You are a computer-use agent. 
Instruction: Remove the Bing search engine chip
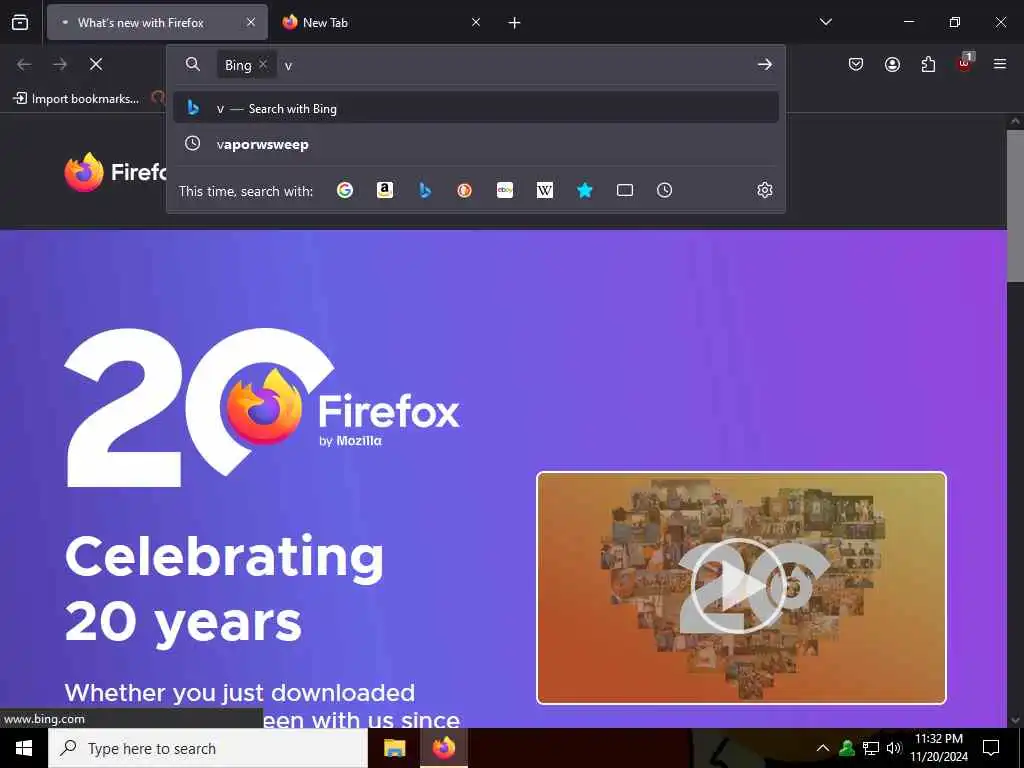263,64
